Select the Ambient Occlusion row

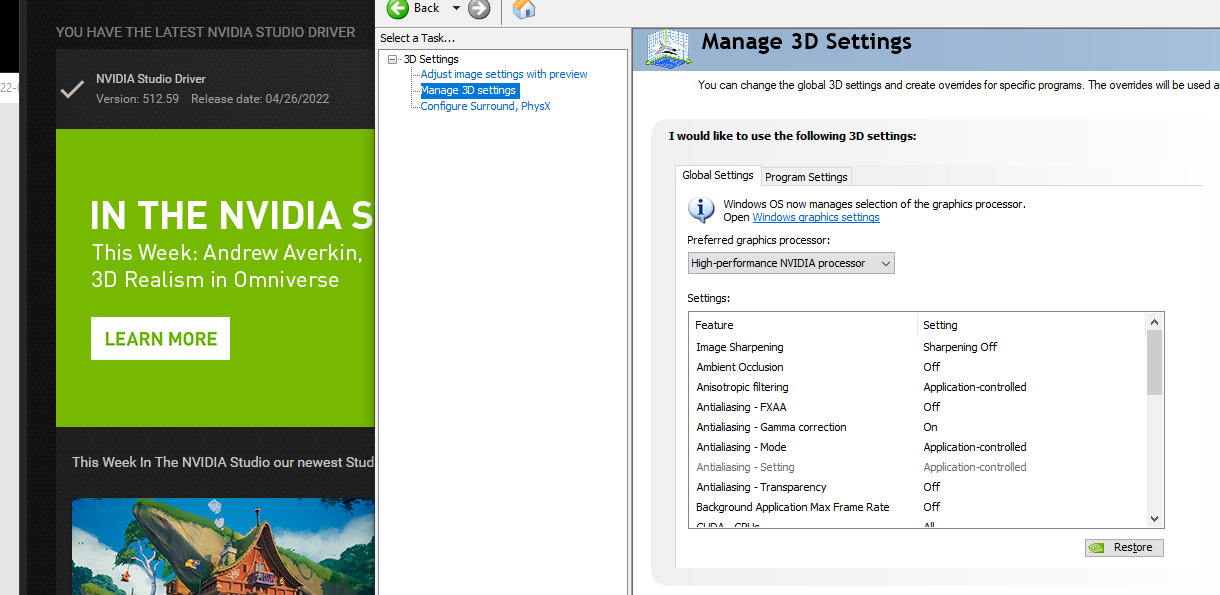click(917, 367)
